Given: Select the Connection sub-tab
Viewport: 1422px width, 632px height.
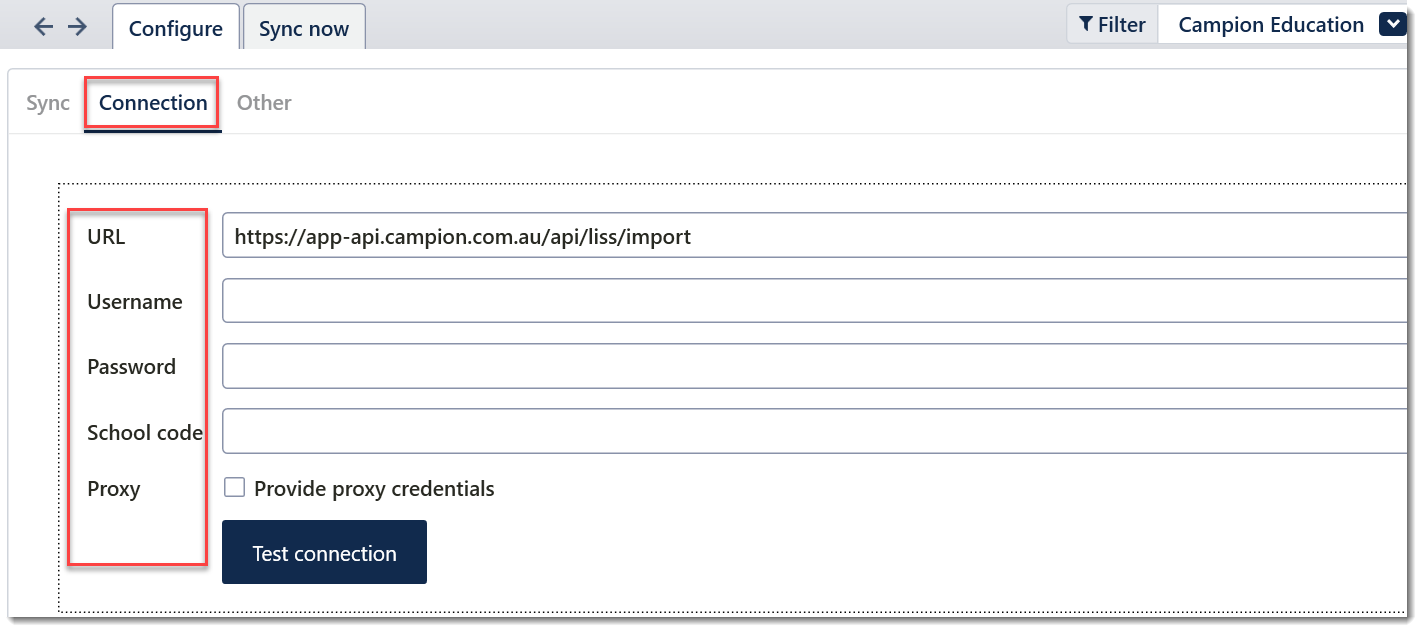Looking at the screenshot, I should 153,103.
